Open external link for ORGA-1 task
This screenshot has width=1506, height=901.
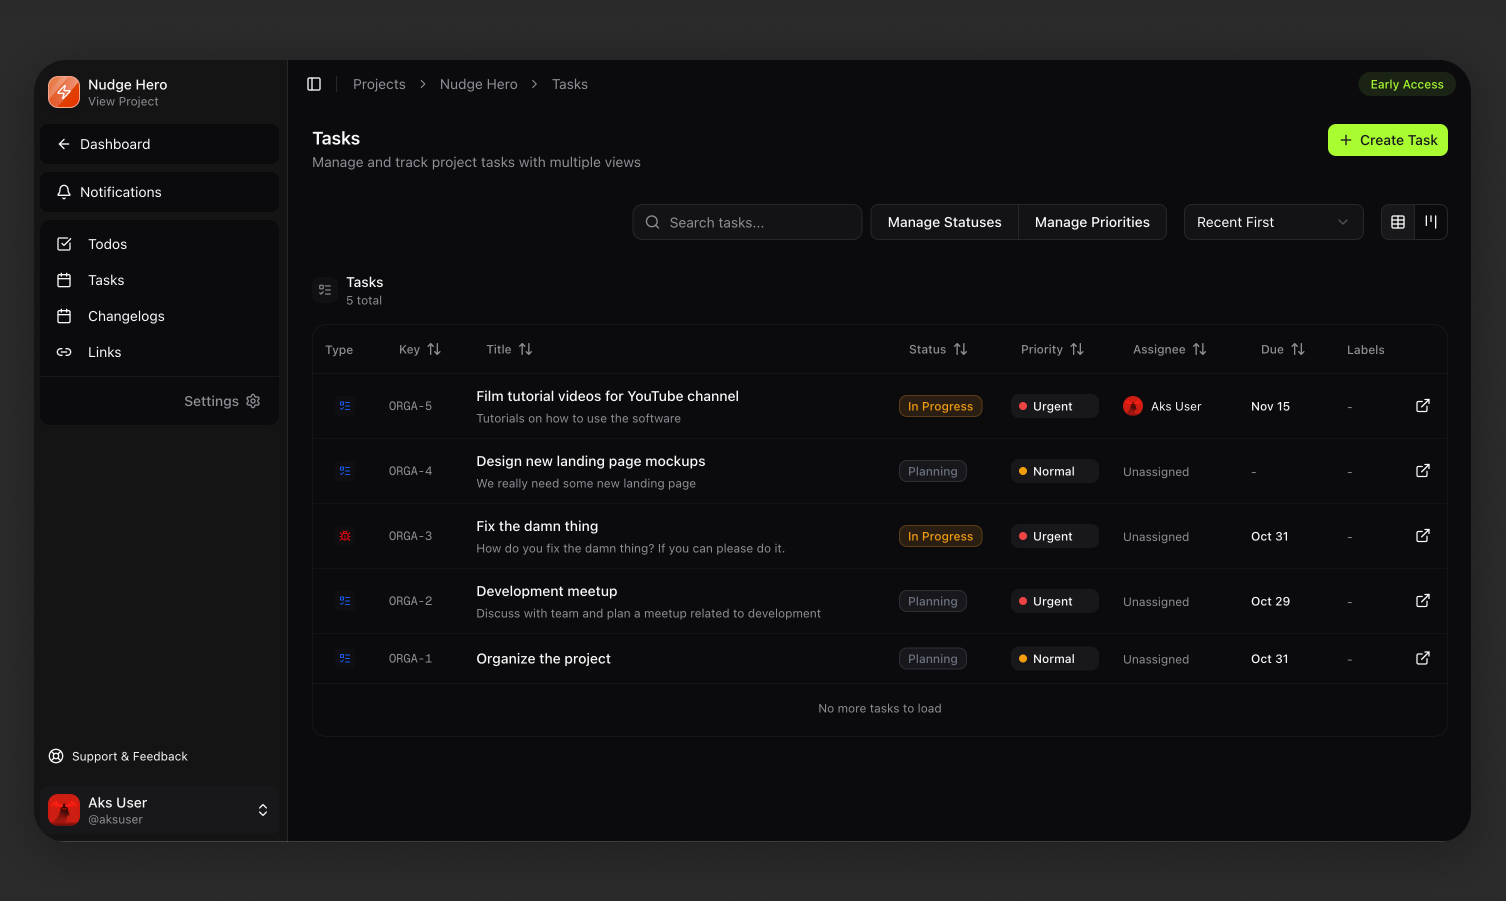(1423, 658)
